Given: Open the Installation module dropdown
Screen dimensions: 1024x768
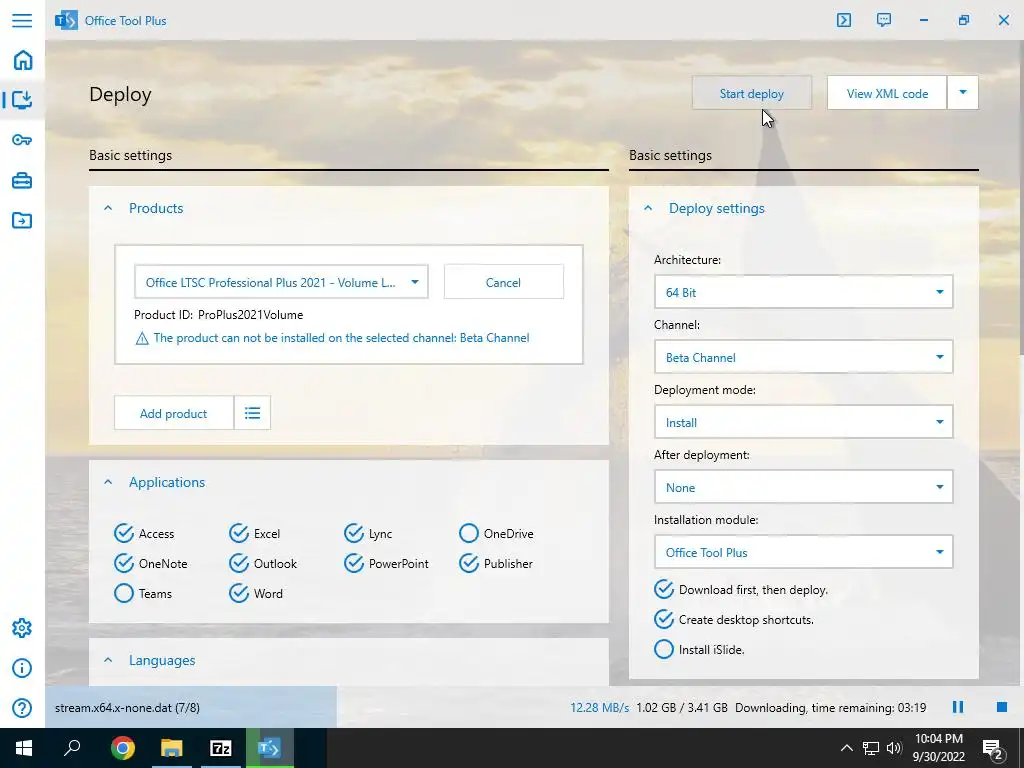Looking at the screenshot, I should tap(803, 552).
